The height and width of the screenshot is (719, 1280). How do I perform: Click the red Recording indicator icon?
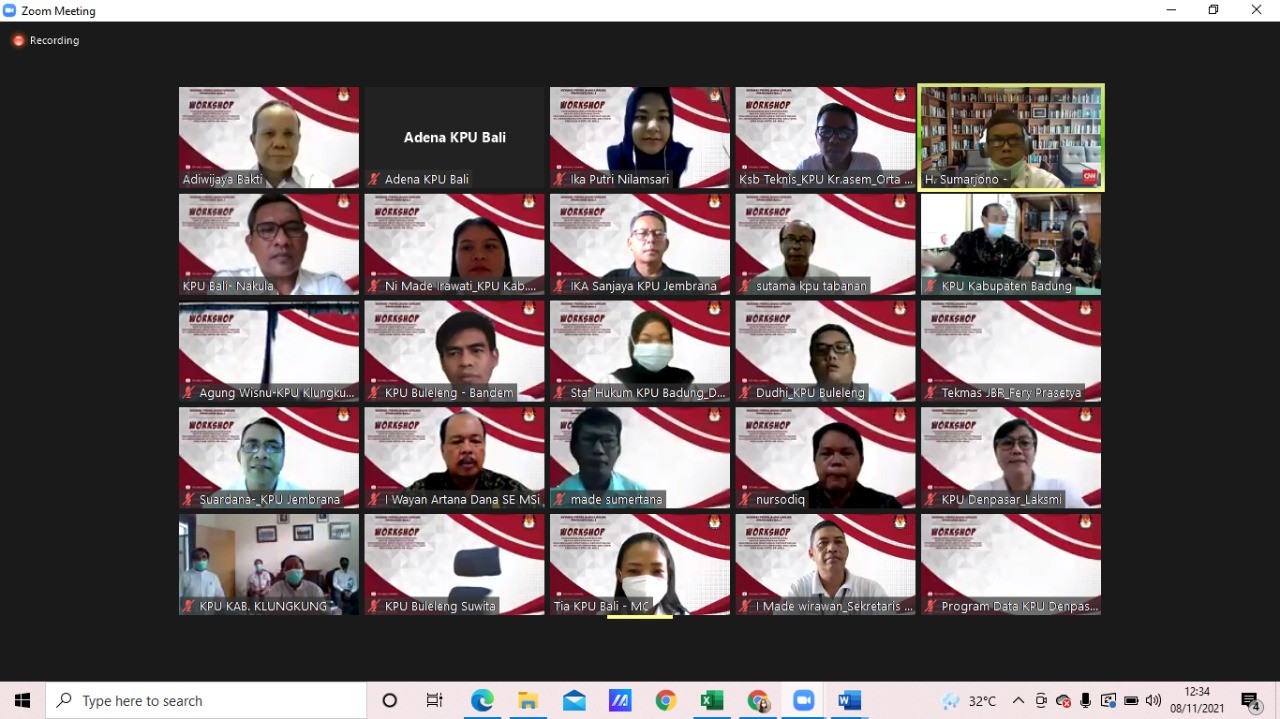[18, 41]
